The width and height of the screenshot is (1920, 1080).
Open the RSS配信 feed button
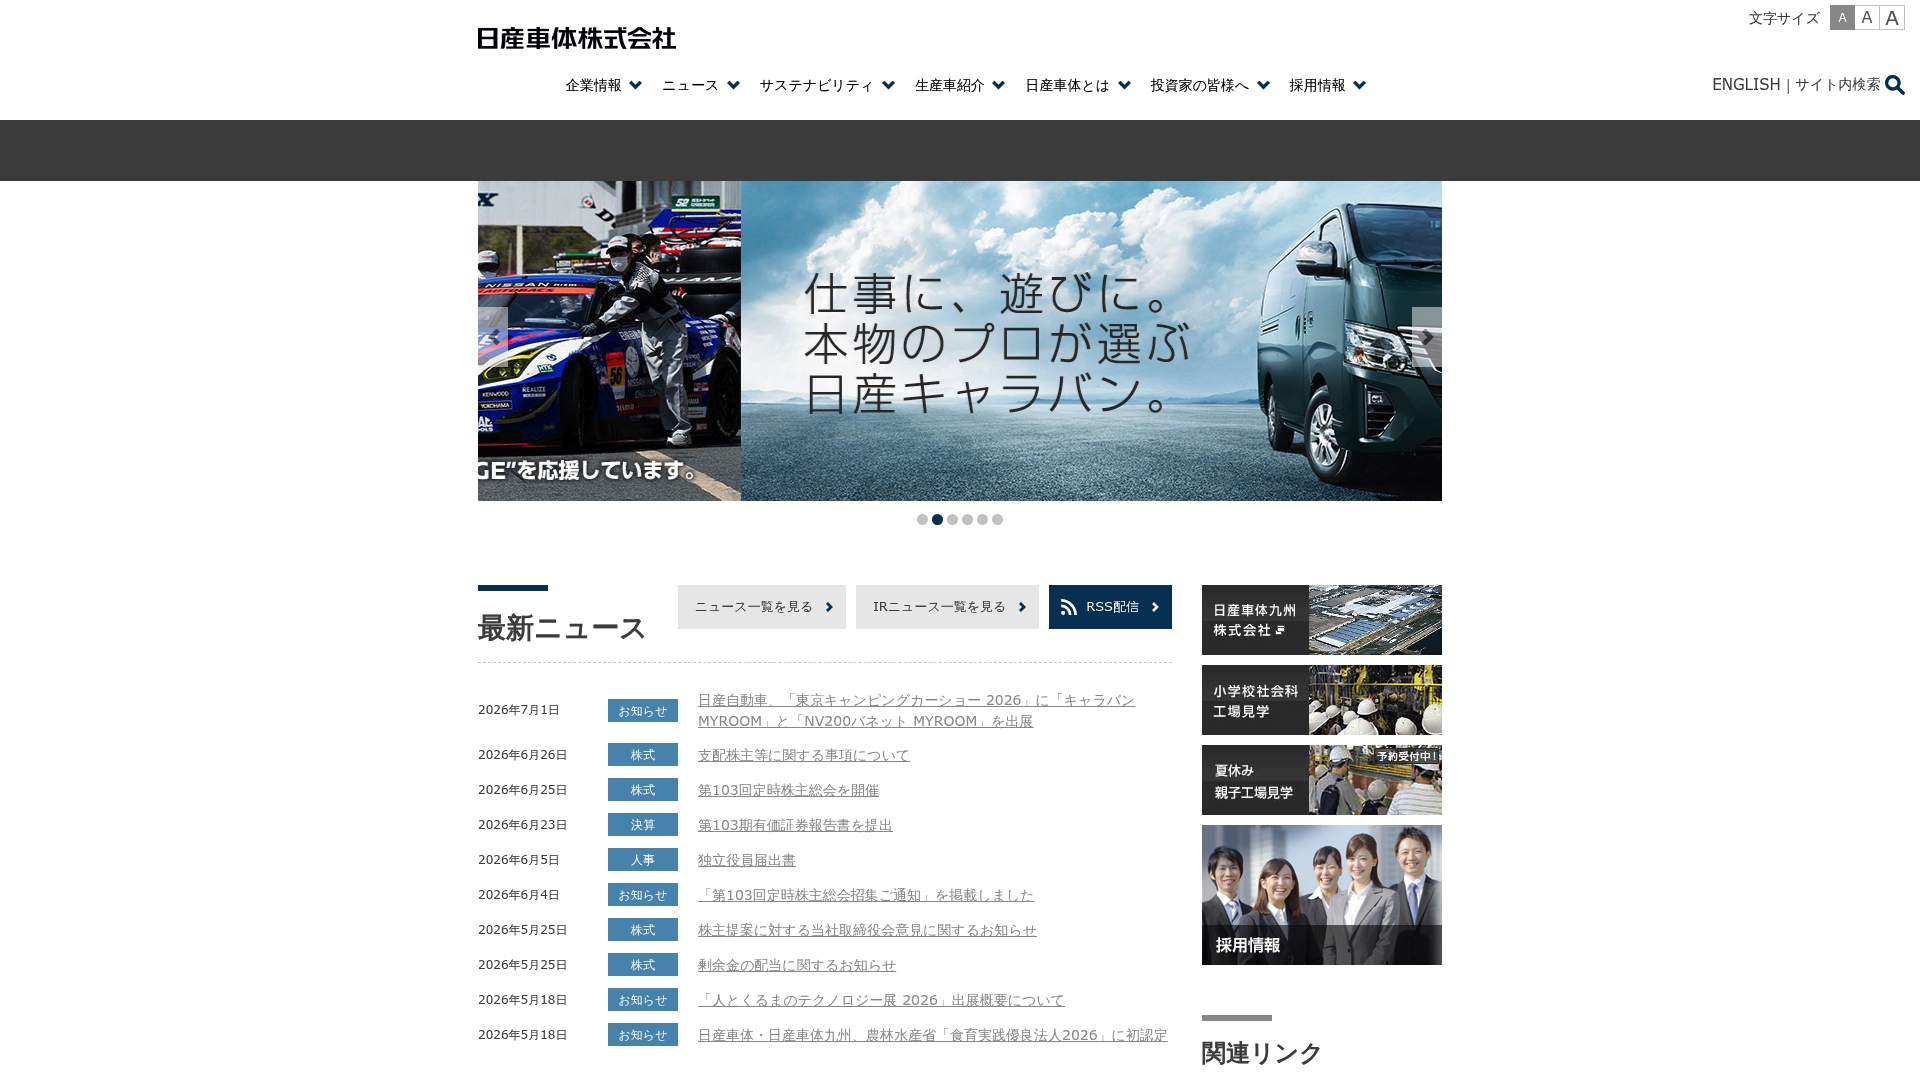1110,607
